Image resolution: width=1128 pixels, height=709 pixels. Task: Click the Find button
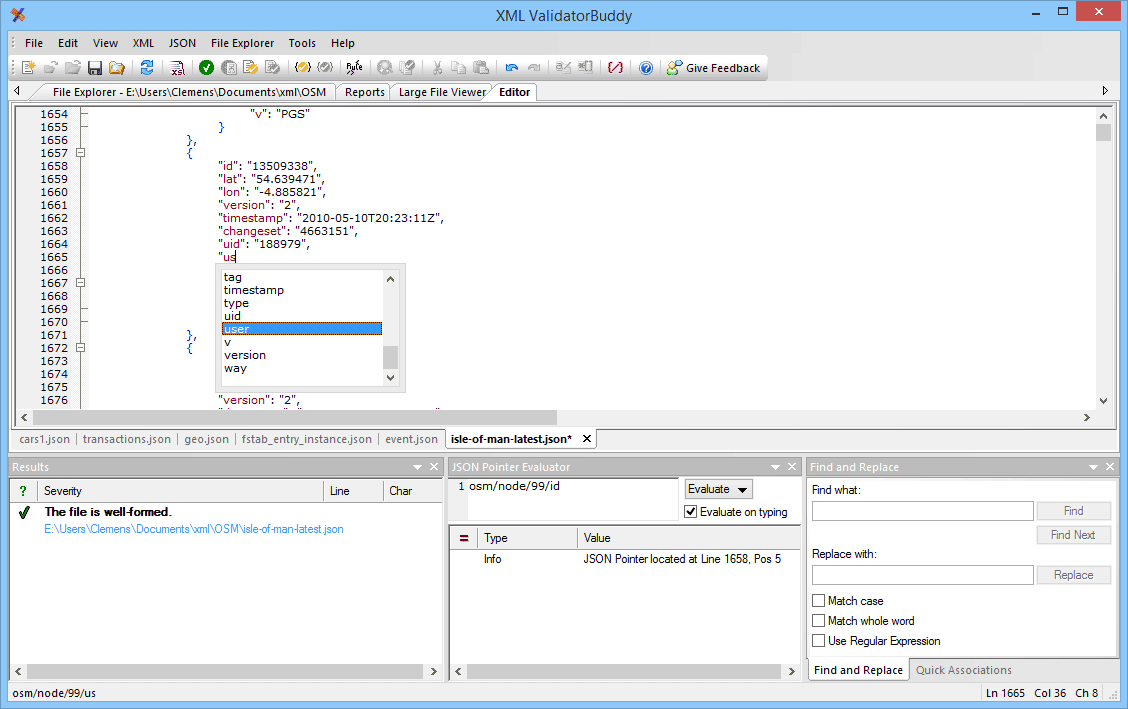coord(1073,511)
